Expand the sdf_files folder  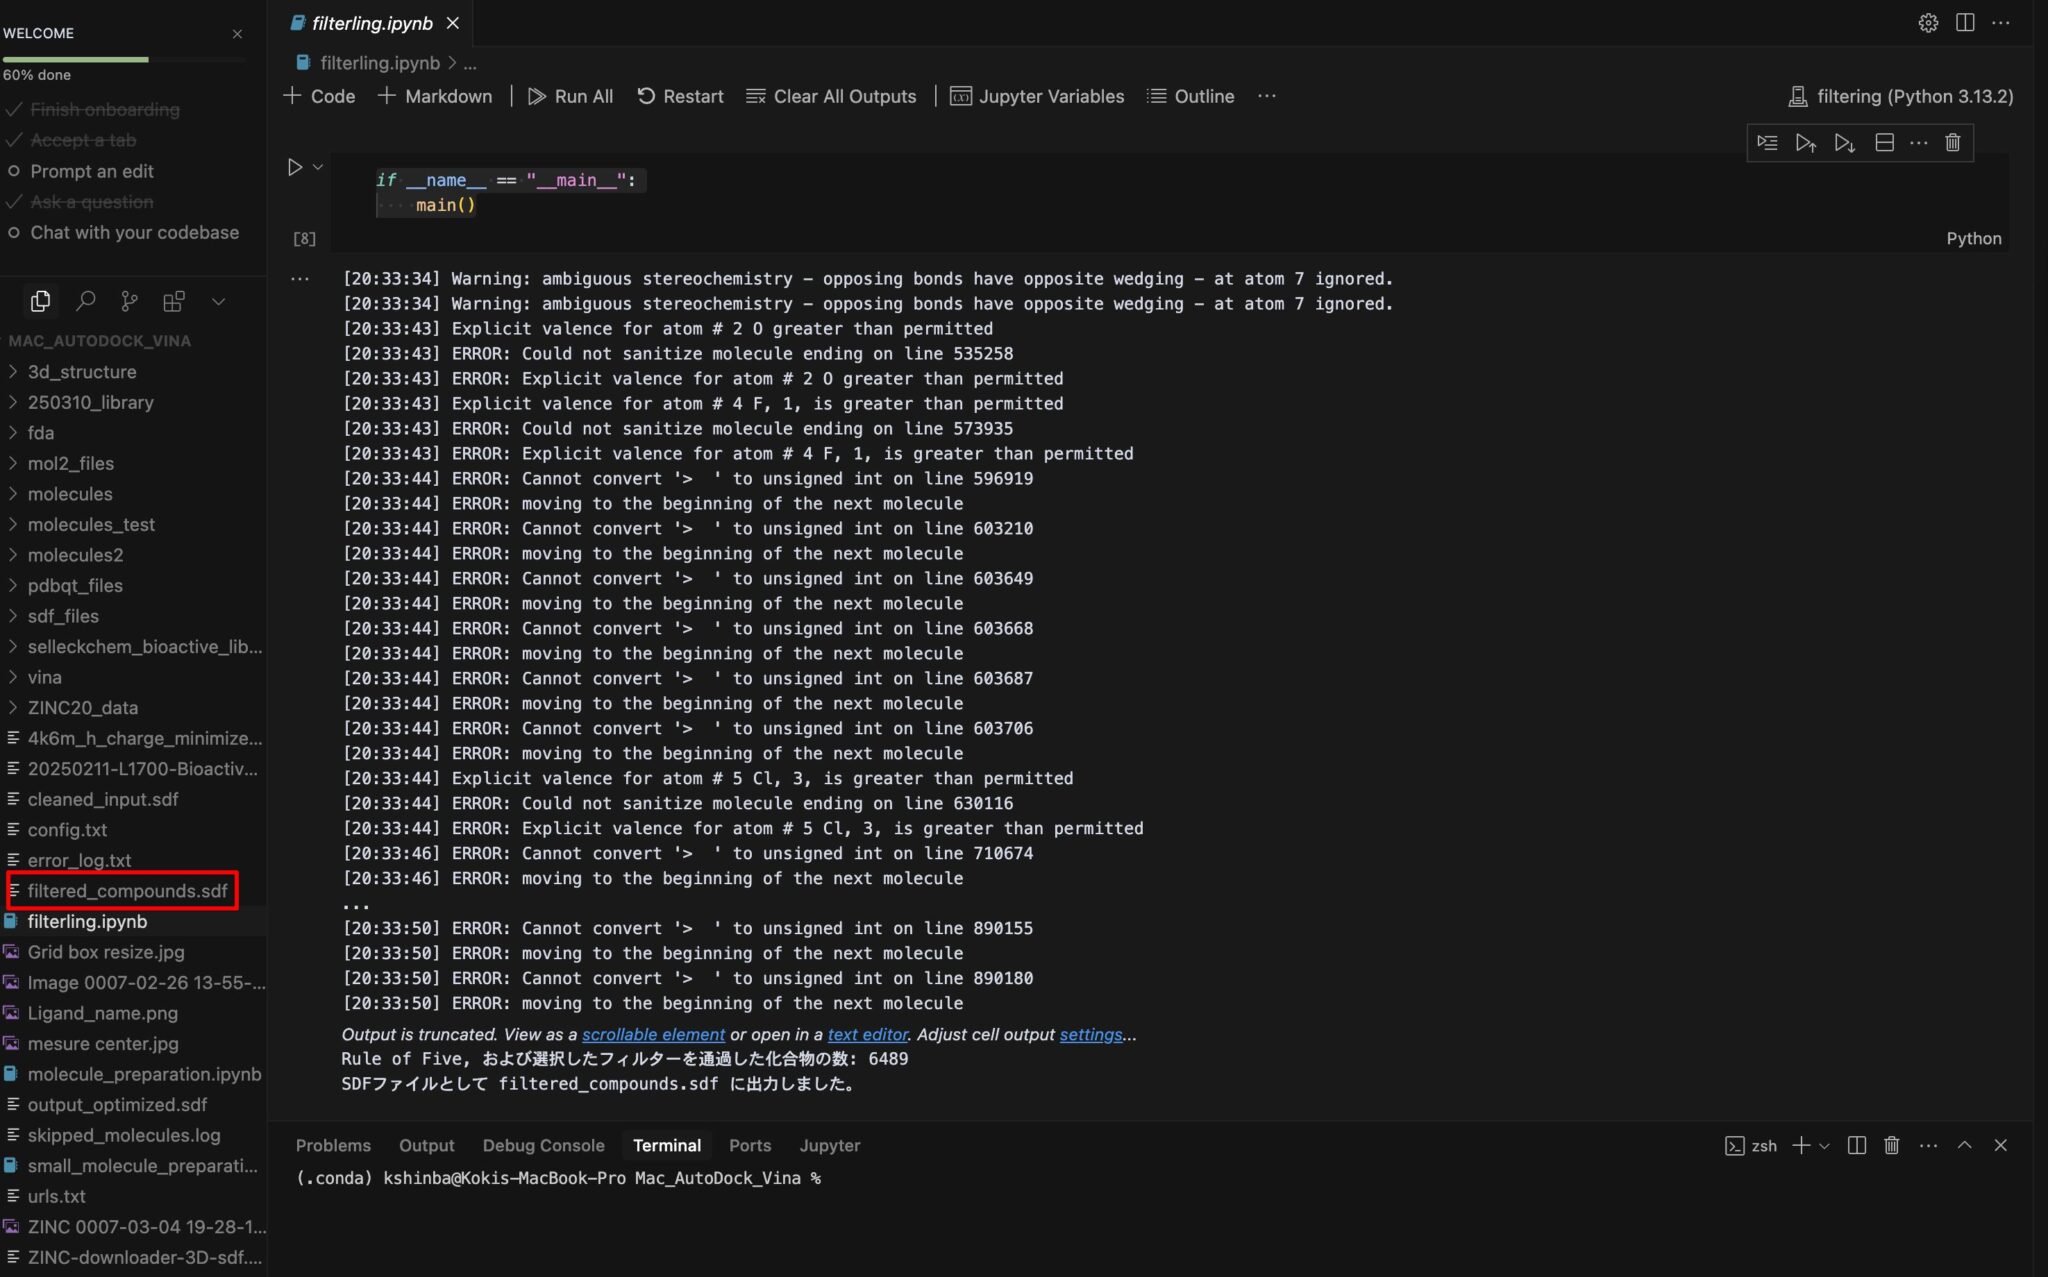(64, 616)
